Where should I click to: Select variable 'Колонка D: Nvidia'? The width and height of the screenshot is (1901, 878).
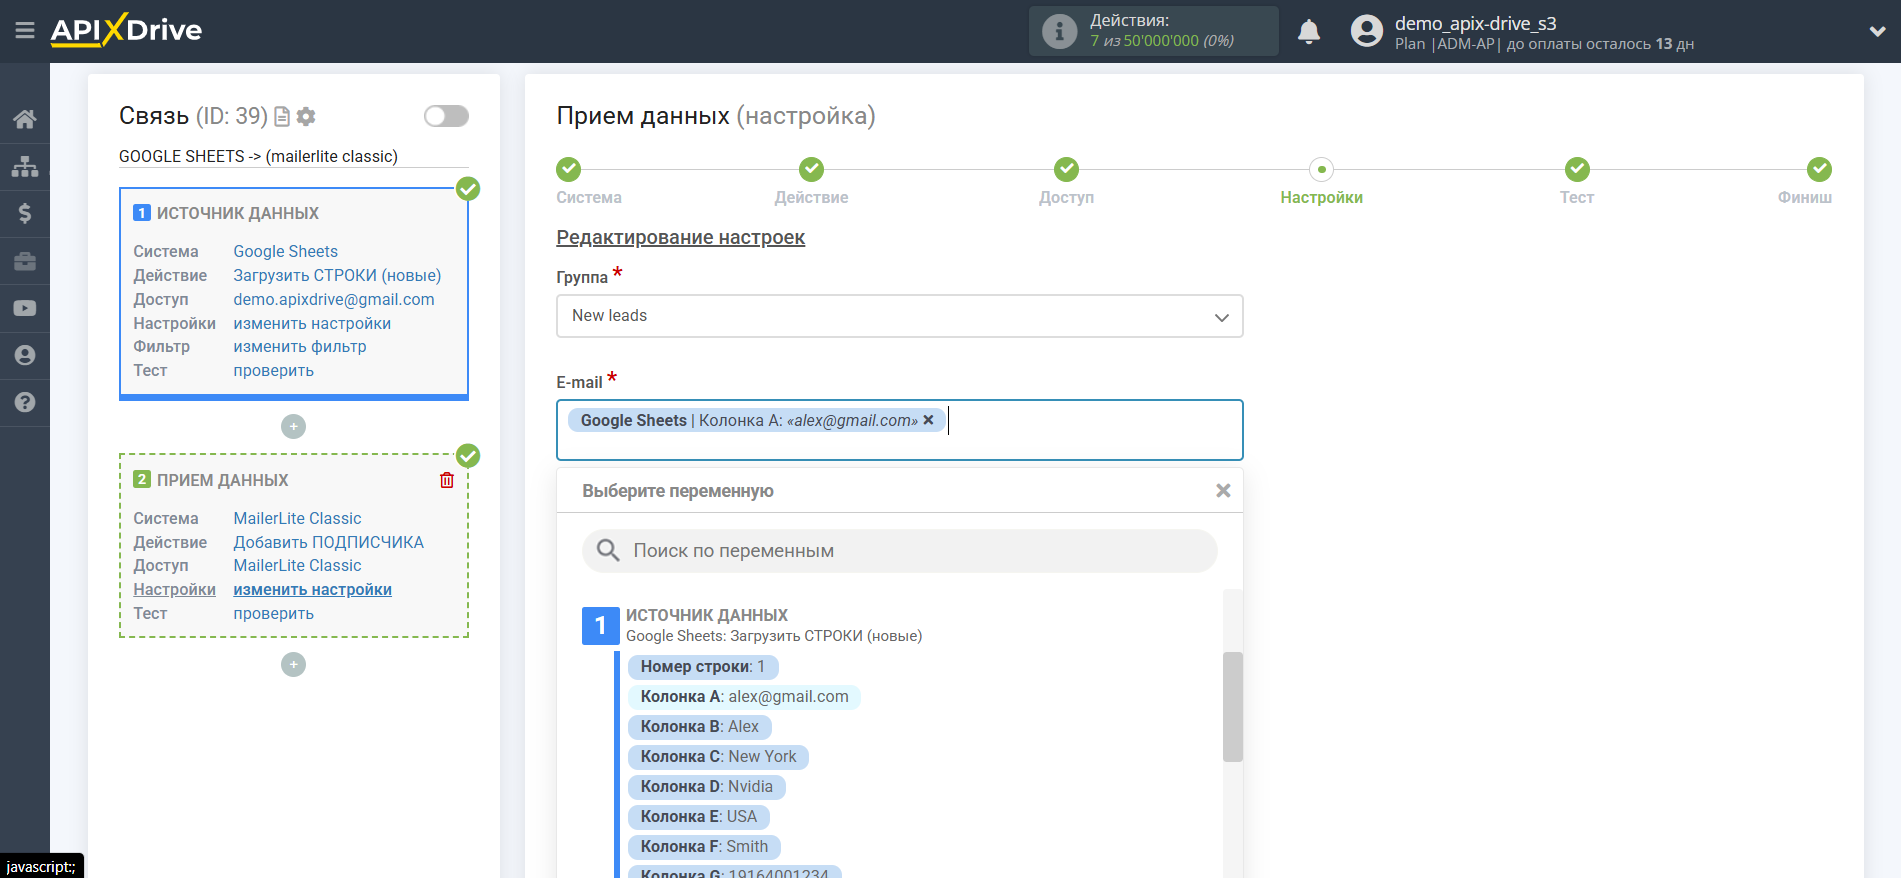point(707,787)
